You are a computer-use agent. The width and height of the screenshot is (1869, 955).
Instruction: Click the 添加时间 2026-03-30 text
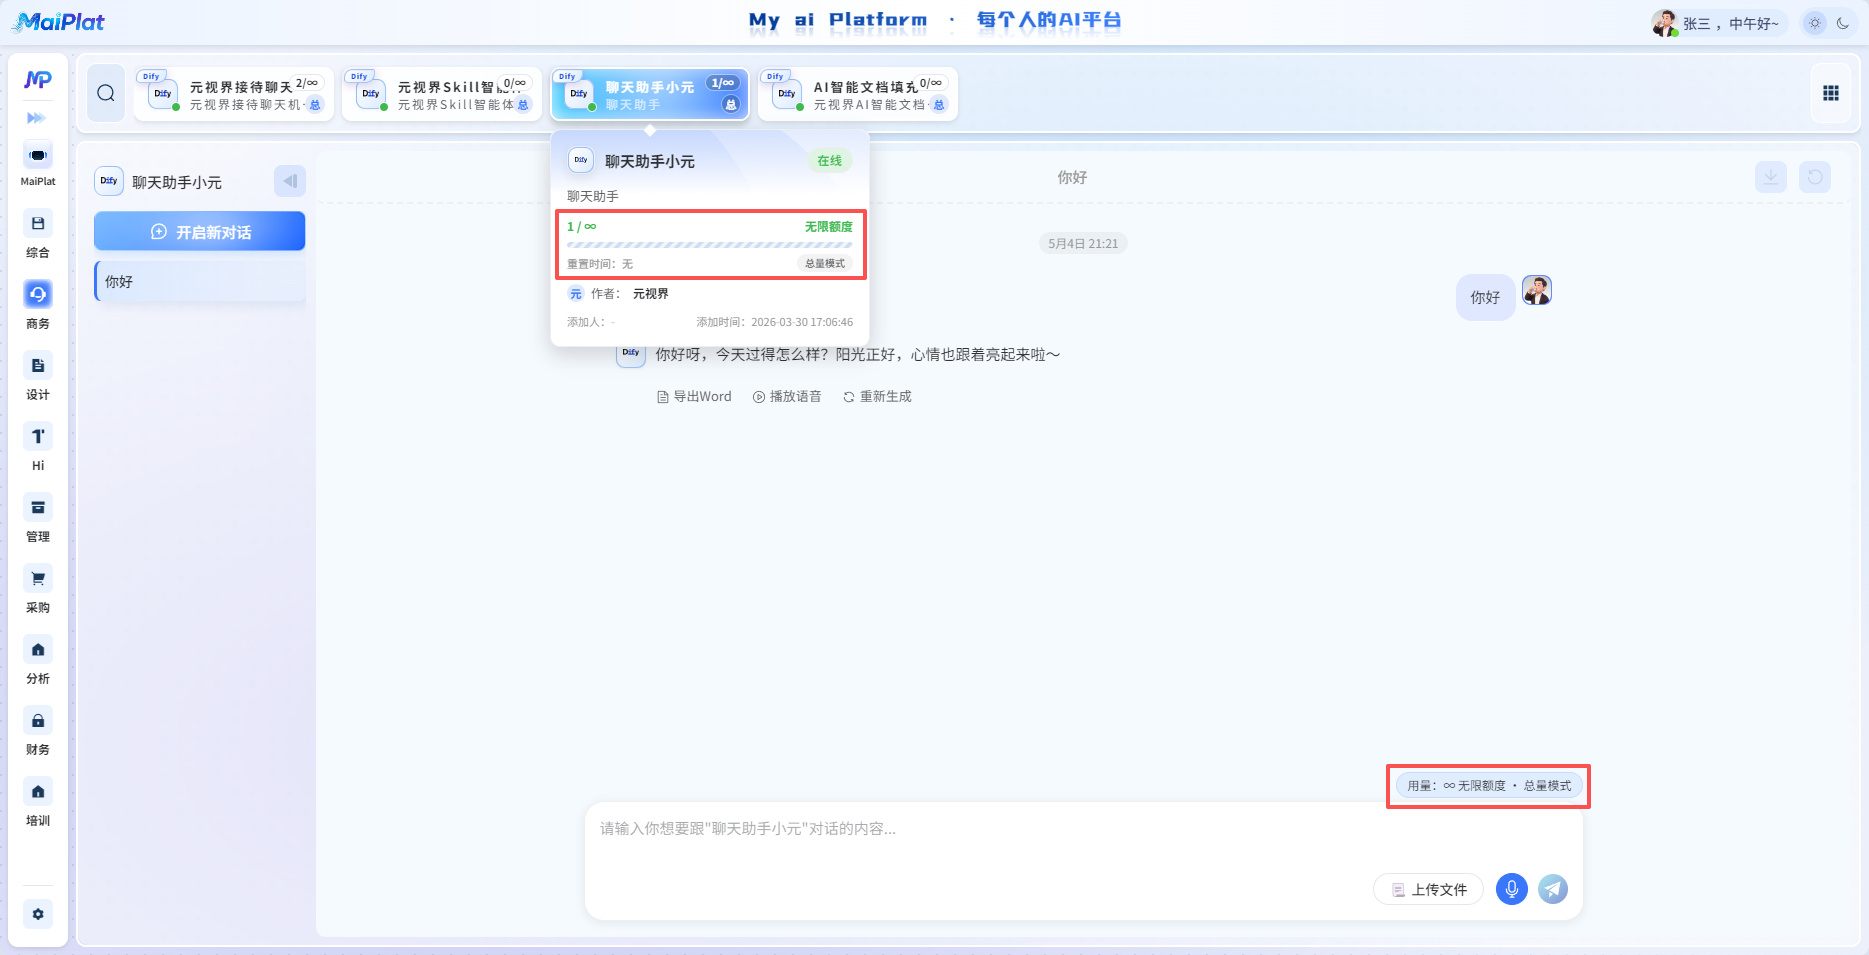(775, 322)
